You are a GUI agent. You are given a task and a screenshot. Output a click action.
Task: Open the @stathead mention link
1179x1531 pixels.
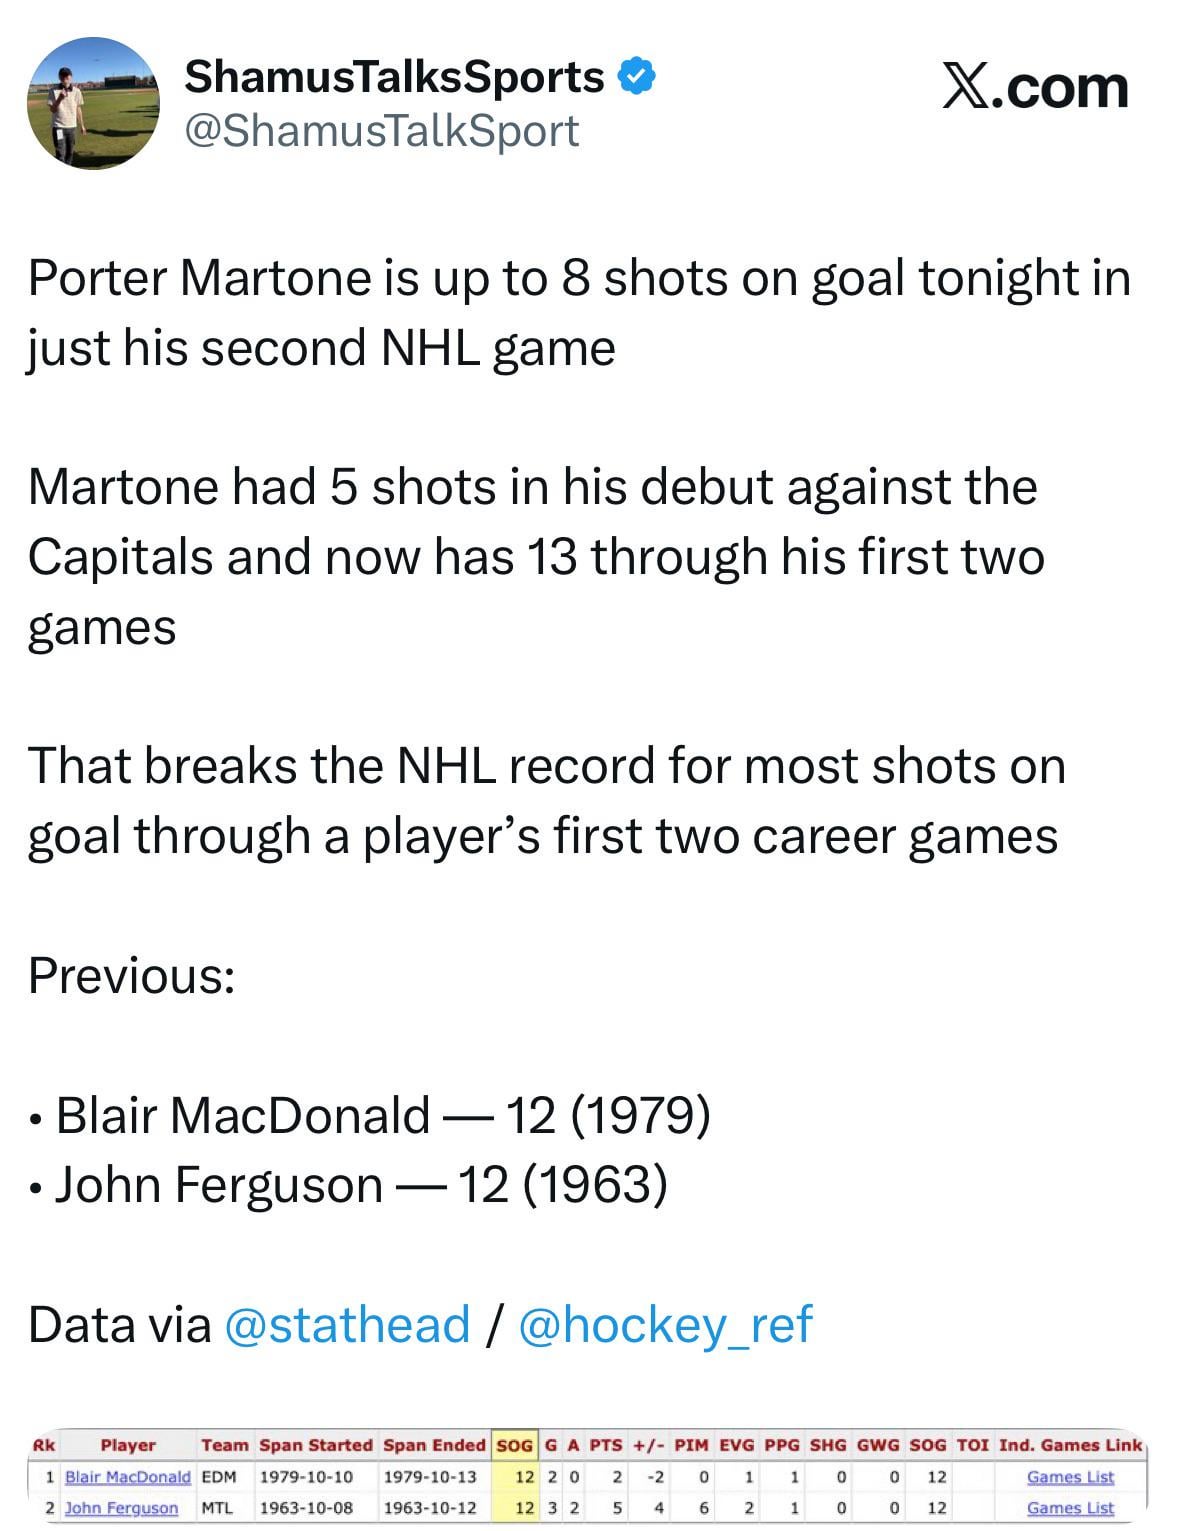347,1324
